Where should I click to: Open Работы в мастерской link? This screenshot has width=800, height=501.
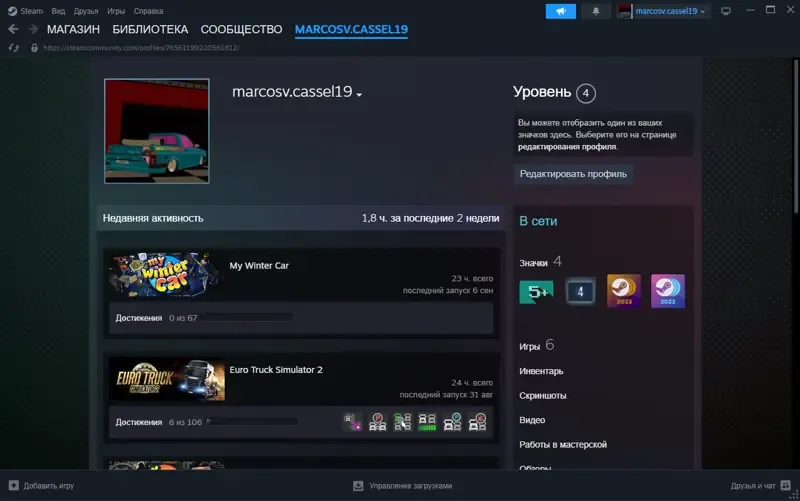tap(563, 444)
